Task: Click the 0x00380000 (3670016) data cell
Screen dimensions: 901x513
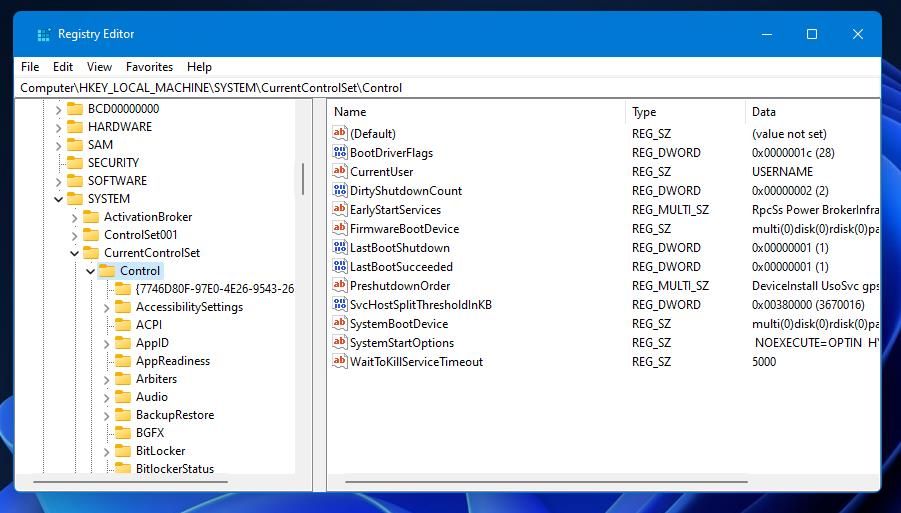Action: [x=808, y=304]
